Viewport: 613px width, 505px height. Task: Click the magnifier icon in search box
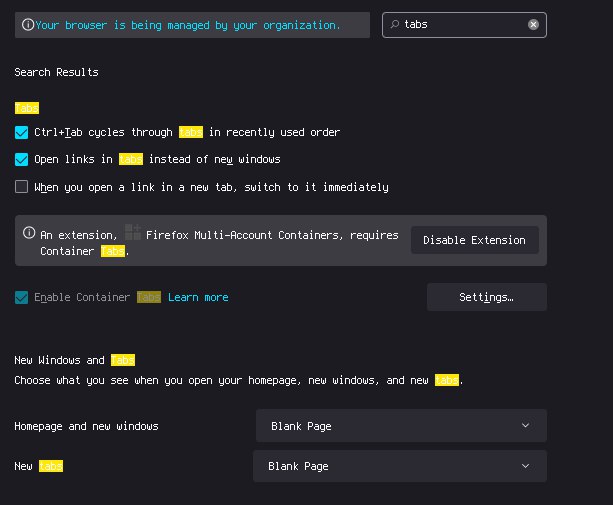coord(395,25)
